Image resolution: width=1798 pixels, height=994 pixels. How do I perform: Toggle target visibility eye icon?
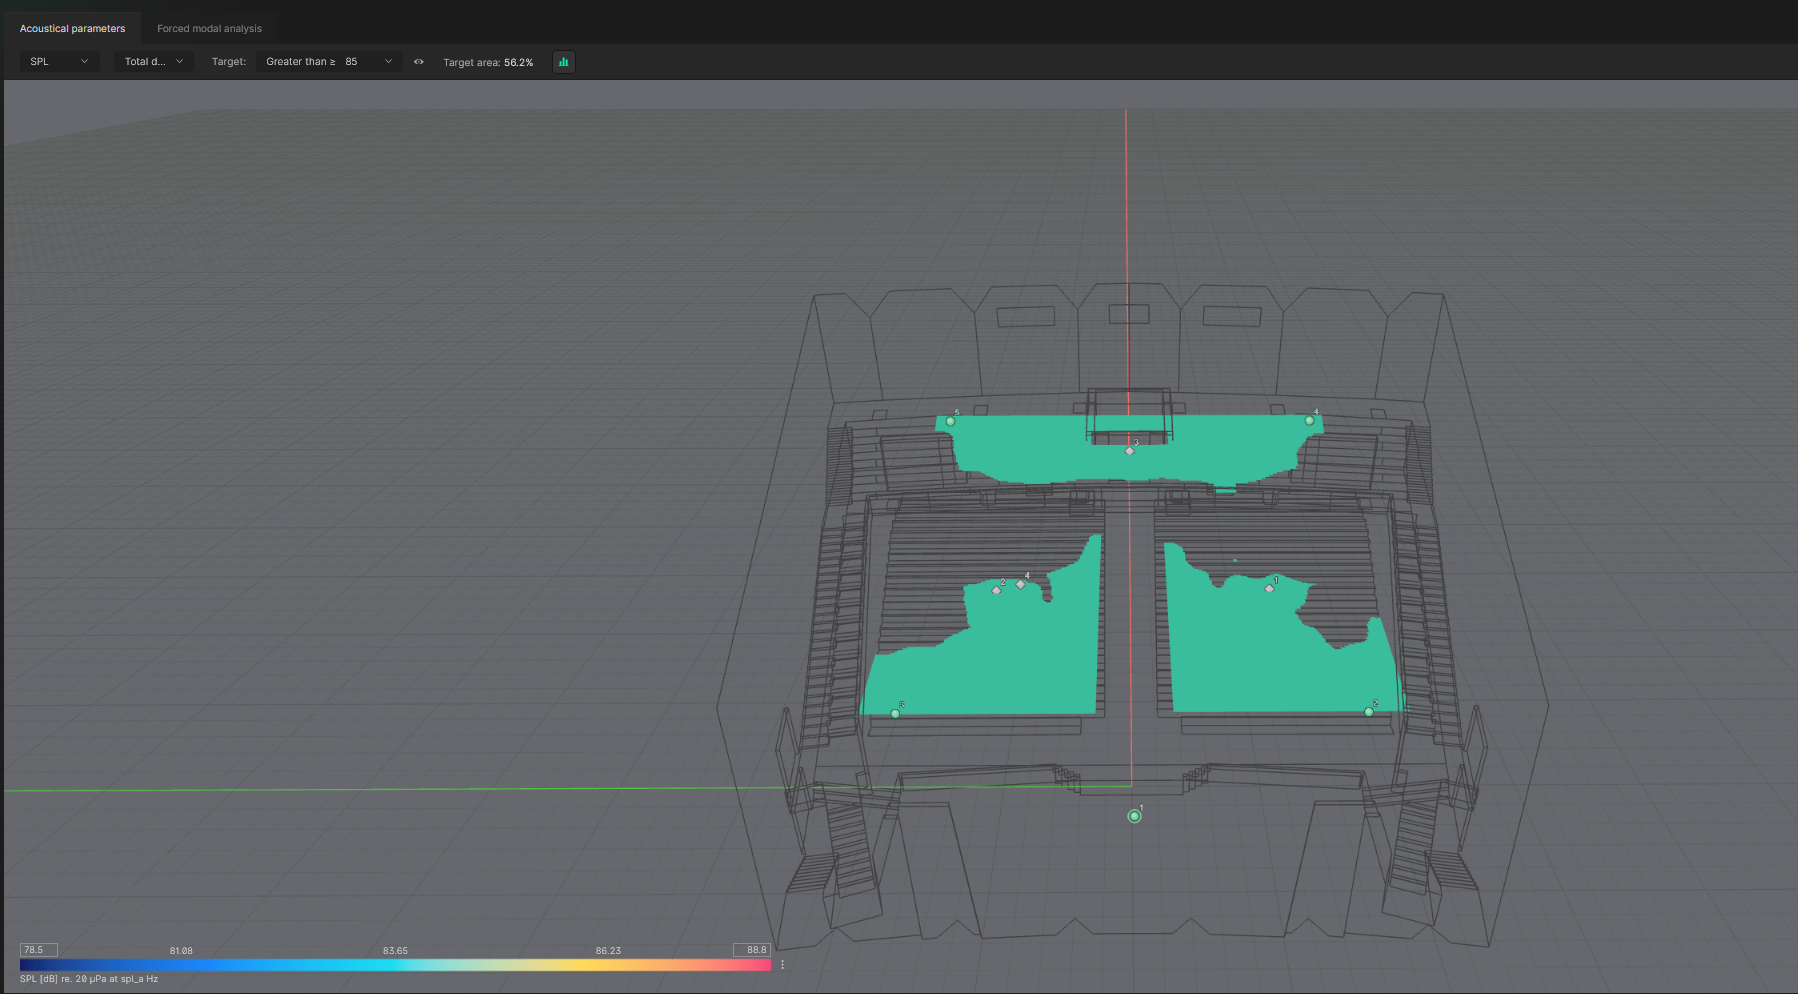[x=419, y=62]
